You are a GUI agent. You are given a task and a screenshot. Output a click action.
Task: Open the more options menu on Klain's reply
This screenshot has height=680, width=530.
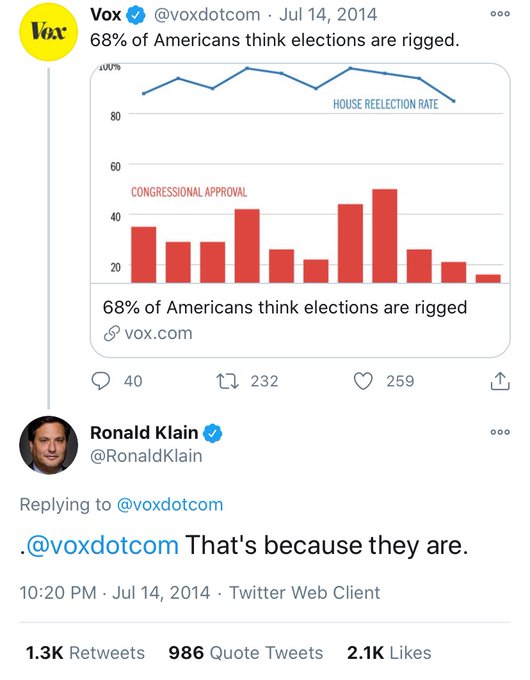(x=500, y=432)
